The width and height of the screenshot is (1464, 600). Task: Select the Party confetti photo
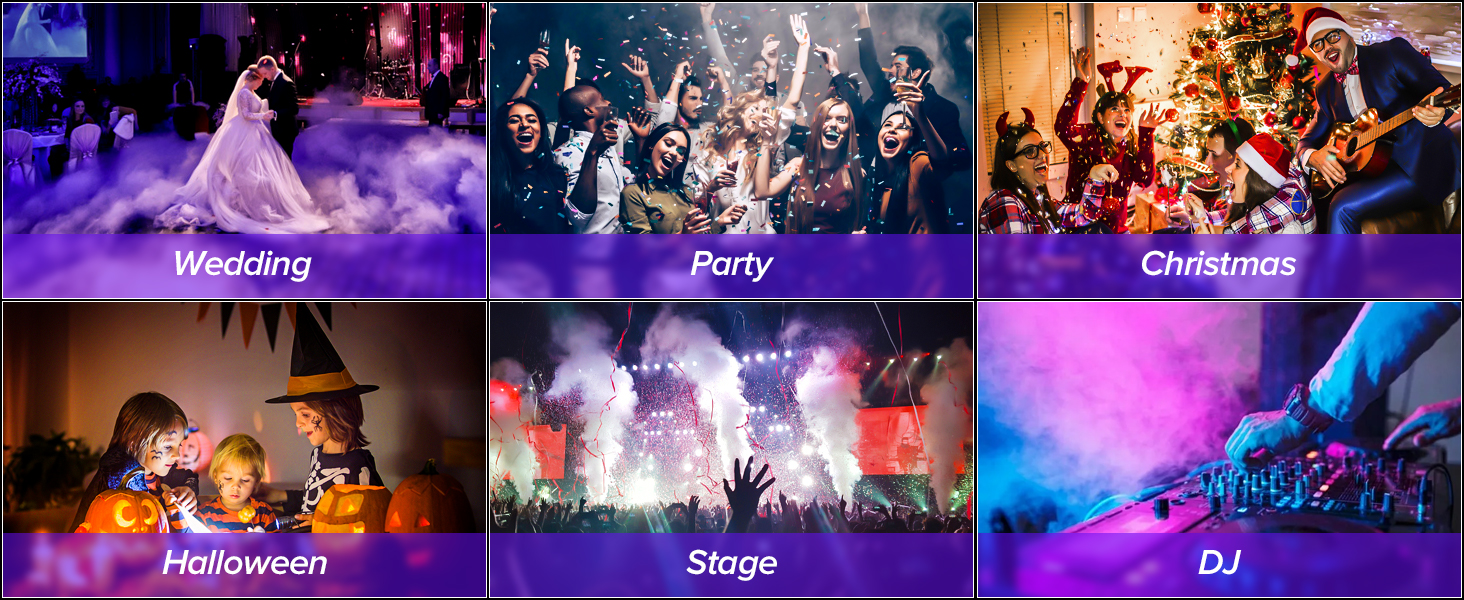pos(731,118)
